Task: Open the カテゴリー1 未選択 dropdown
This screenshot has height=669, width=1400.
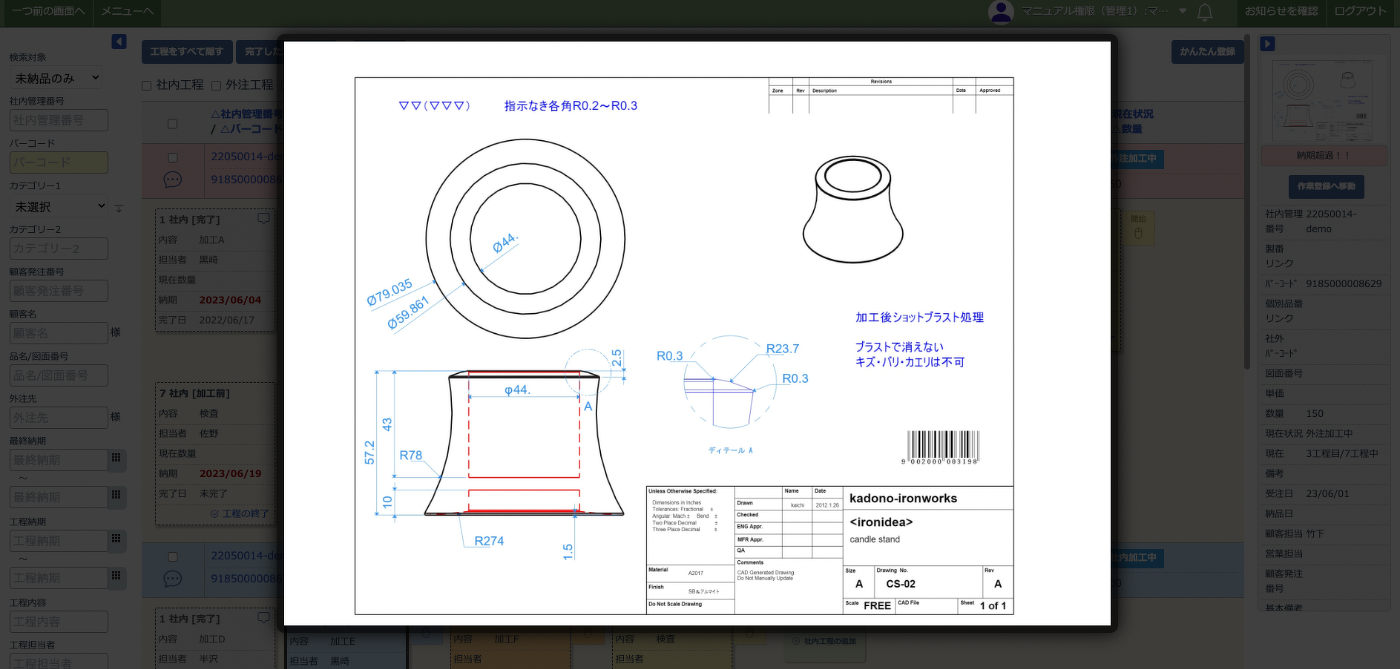Action: pos(59,206)
